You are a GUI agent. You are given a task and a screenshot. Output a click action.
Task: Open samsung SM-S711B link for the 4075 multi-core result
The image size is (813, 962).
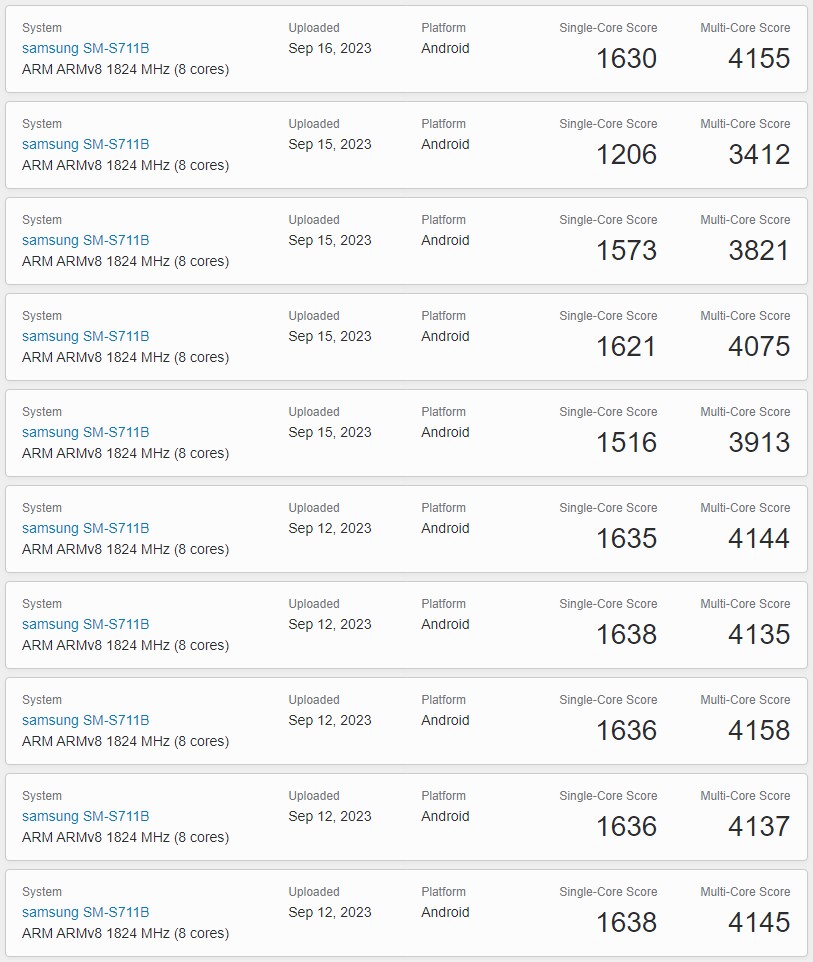85,336
